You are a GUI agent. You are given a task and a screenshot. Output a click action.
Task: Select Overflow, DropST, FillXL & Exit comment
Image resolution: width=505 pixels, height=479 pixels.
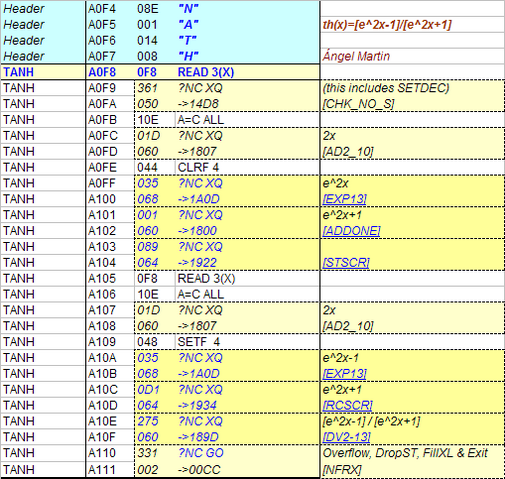[405, 453]
